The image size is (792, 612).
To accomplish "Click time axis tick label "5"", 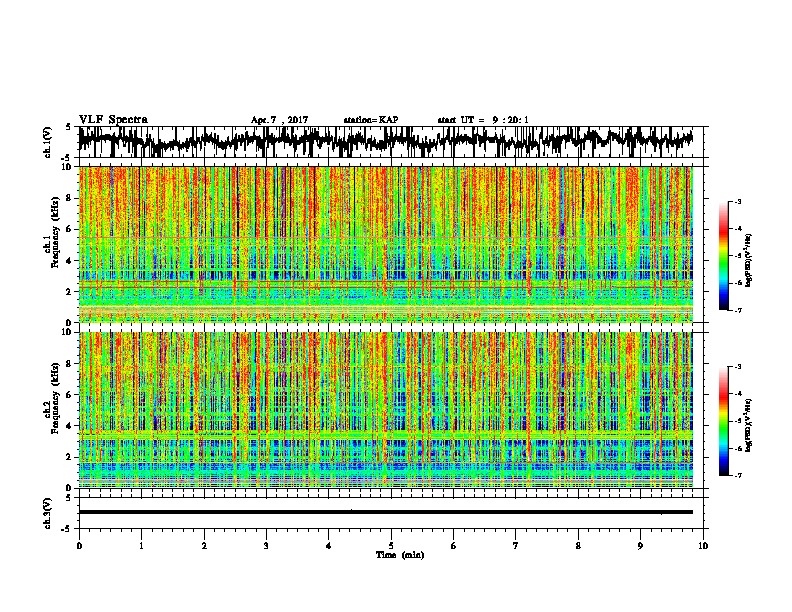I will click(x=391, y=546).
